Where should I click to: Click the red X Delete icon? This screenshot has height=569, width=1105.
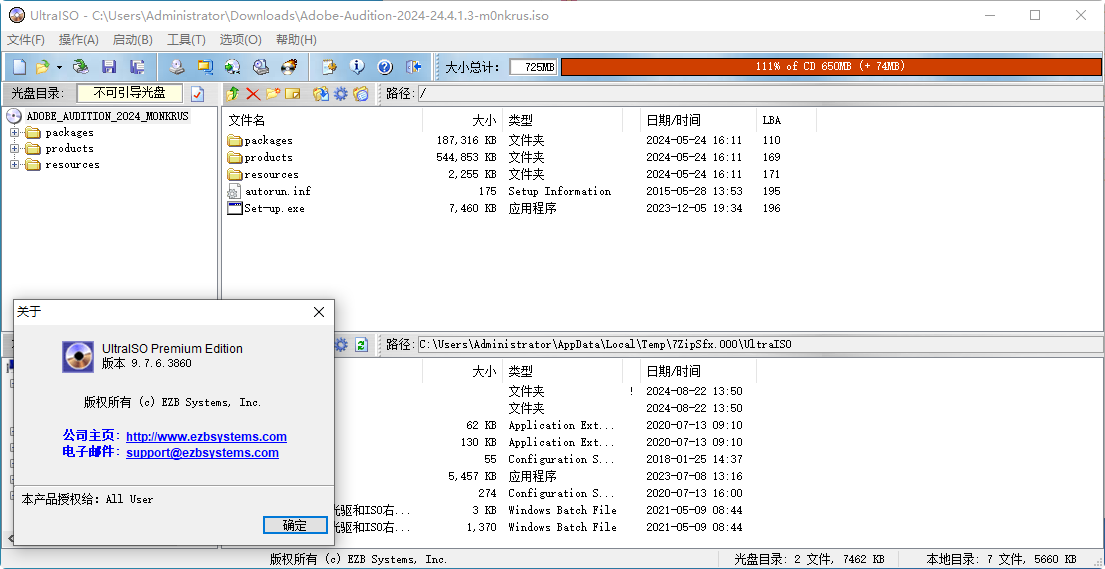point(252,93)
